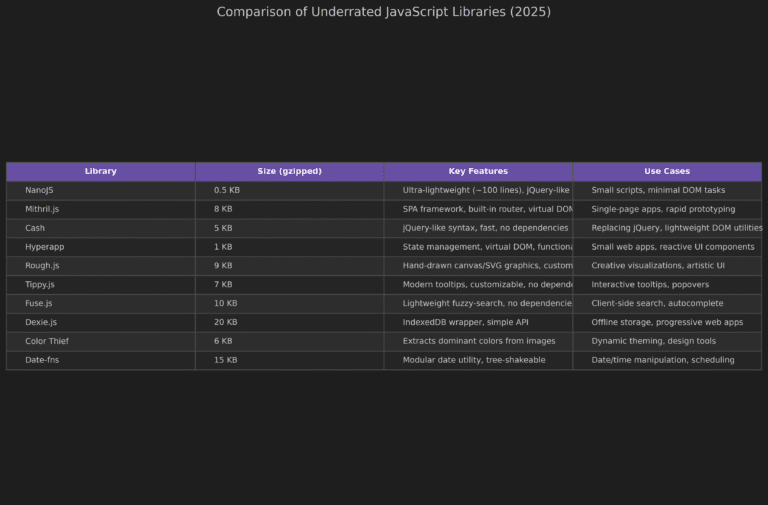Select the Hyperapp library cell

pos(101,247)
